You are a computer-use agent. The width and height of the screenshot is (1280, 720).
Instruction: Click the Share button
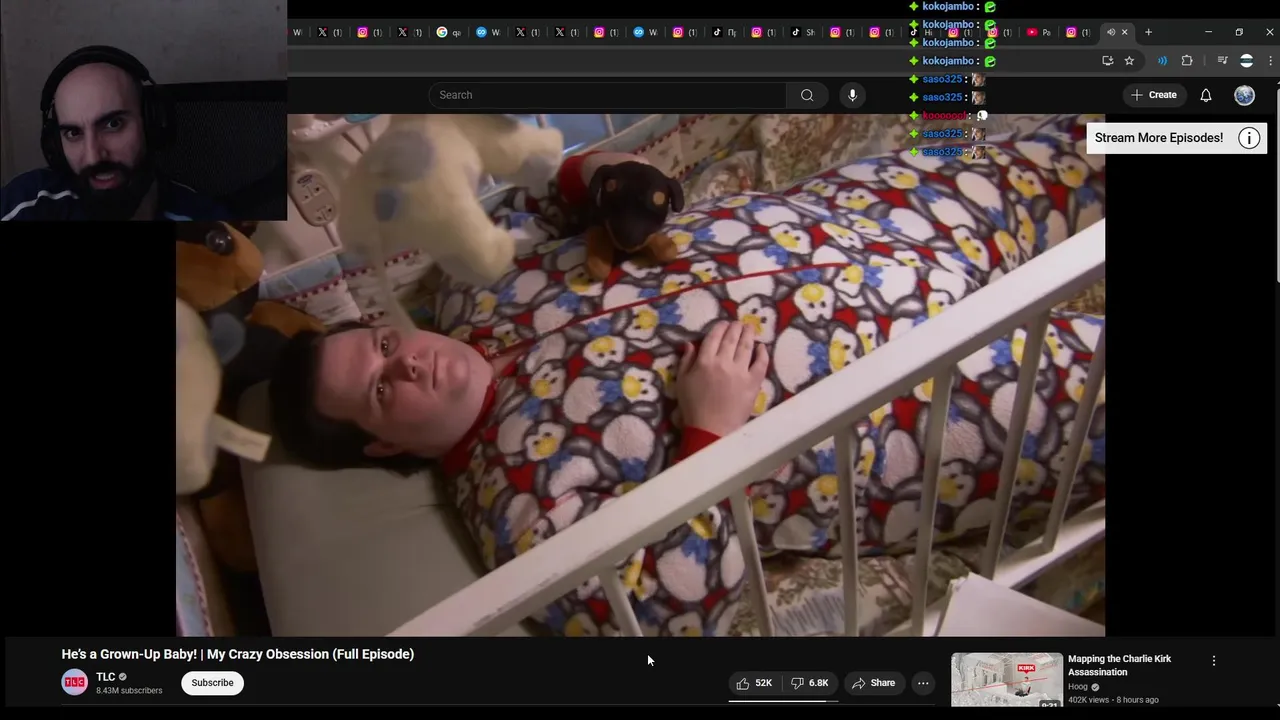(x=873, y=683)
